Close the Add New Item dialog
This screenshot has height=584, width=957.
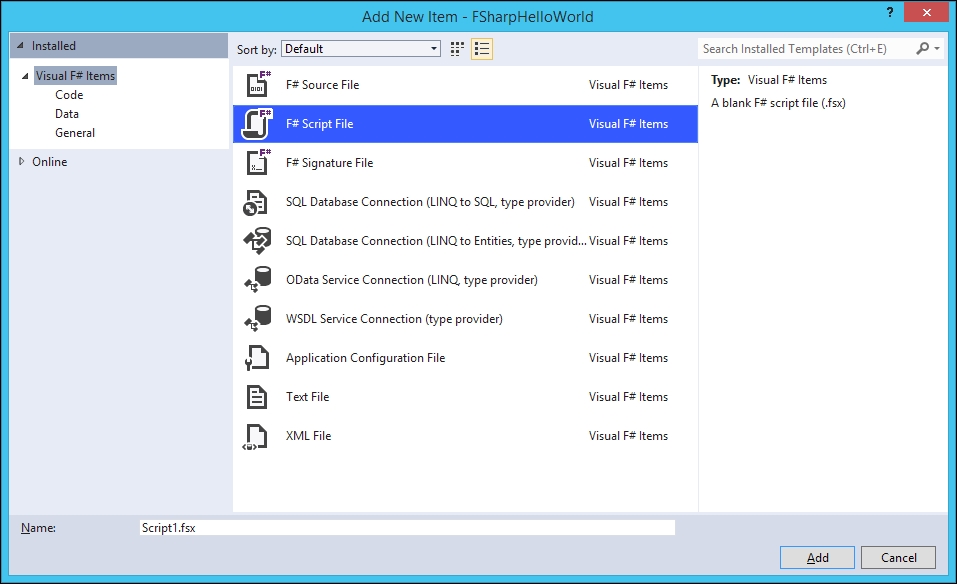[x=926, y=12]
